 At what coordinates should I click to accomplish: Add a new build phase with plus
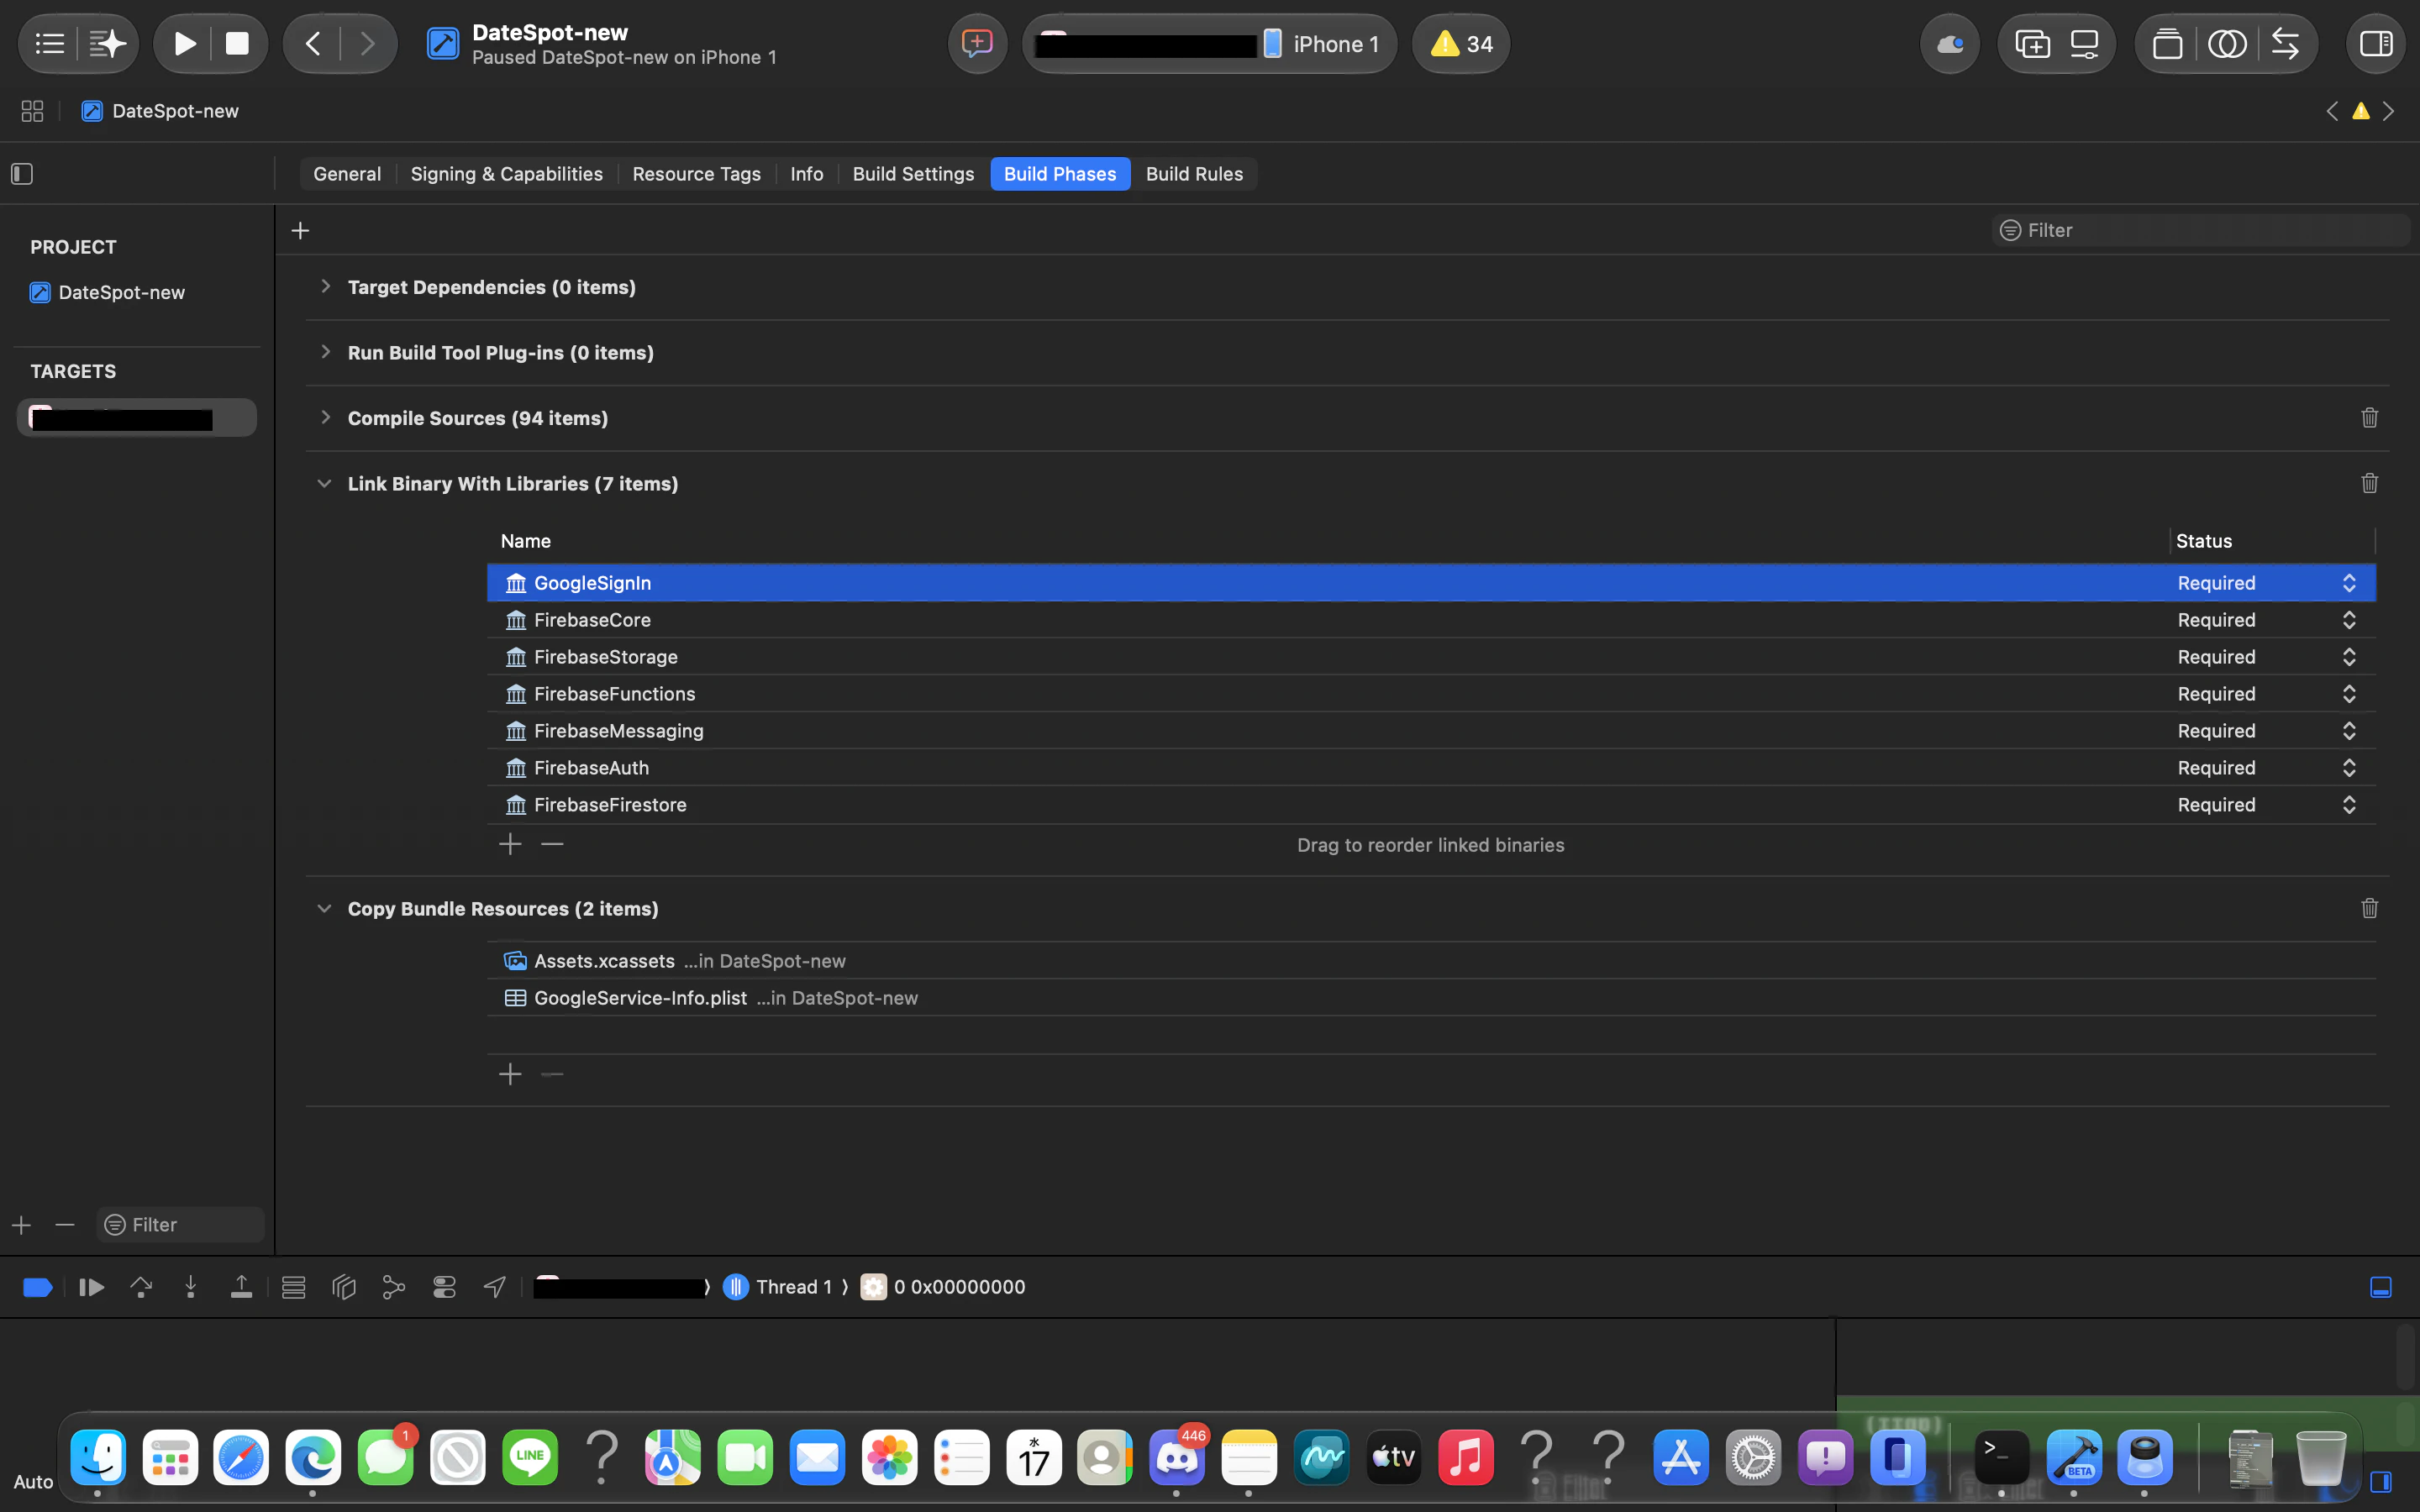click(x=300, y=231)
